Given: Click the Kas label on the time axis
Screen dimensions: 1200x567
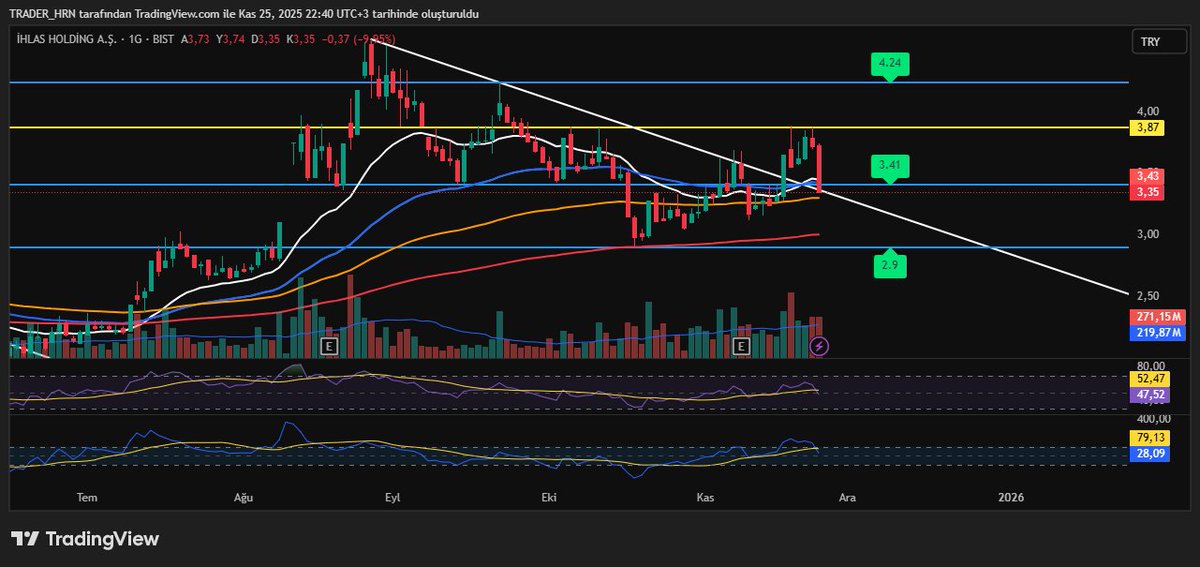Looking at the screenshot, I should (x=704, y=496).
